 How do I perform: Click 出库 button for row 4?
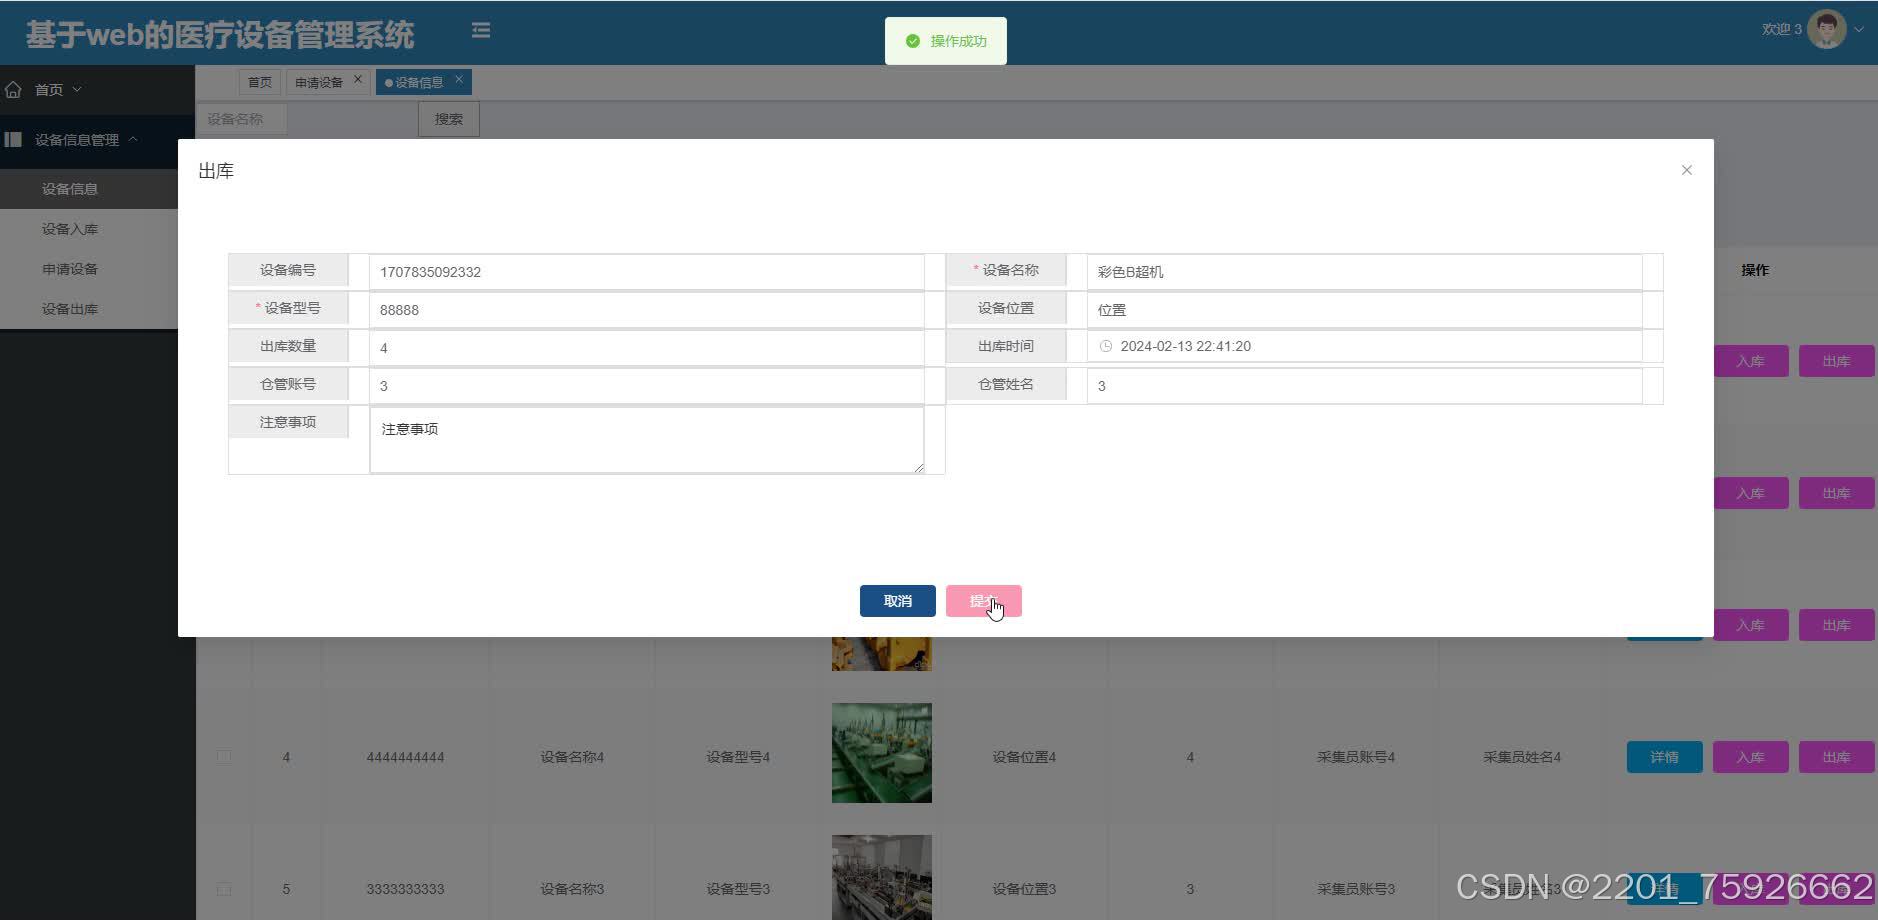pyautogui.click(x=1836, y=757)
